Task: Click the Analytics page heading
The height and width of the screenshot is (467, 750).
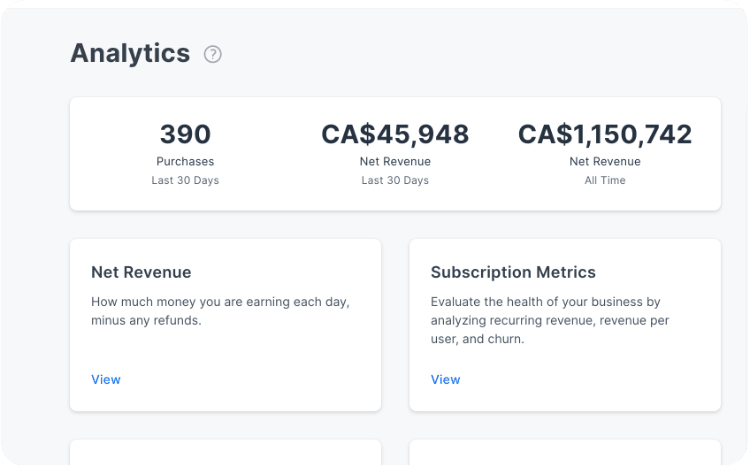Action: (130, 53)
